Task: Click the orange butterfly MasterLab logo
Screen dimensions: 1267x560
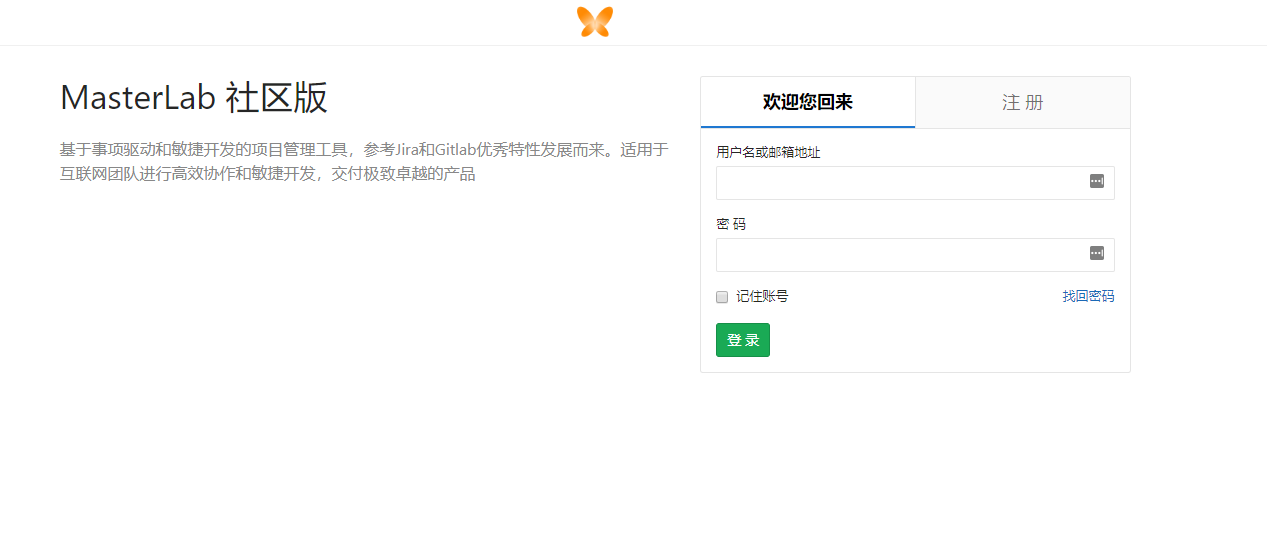Action: 595,22
